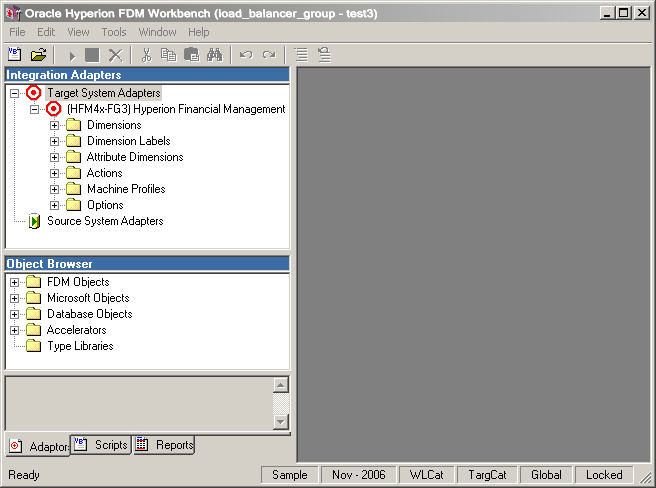Click the Cut scissors toolbar icon
Viewport: 656px width, 488px height.
[146, 55]
